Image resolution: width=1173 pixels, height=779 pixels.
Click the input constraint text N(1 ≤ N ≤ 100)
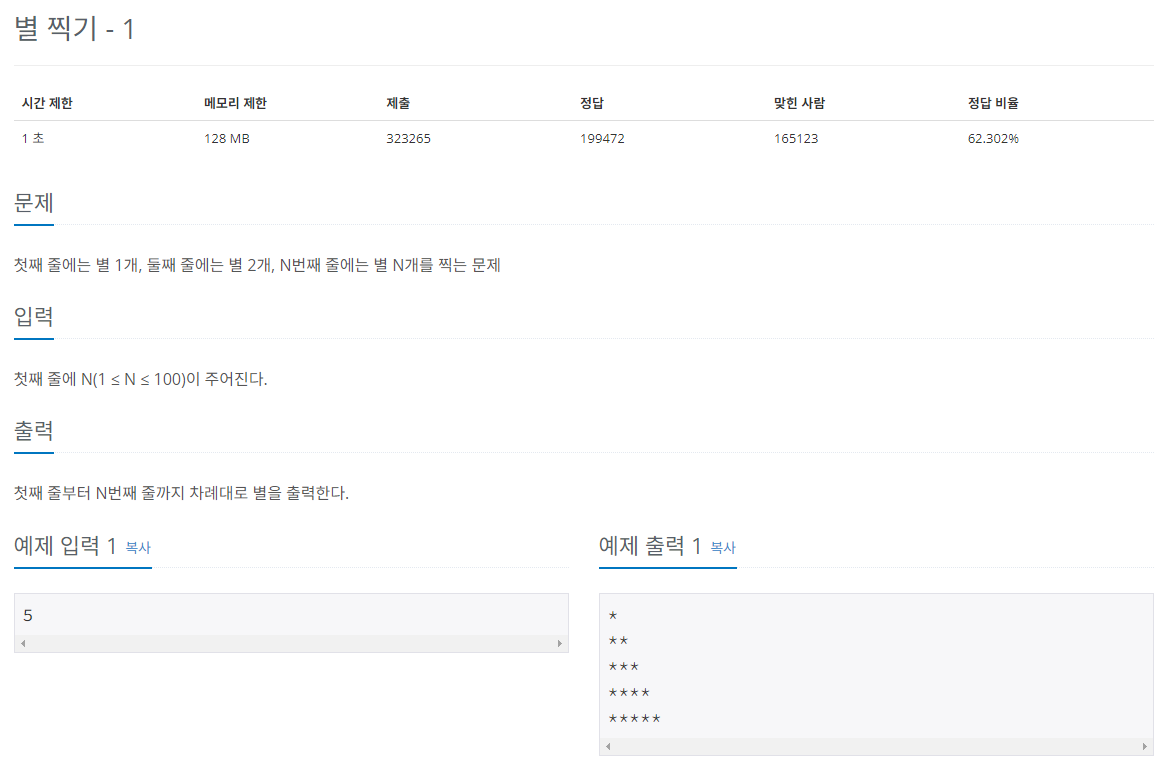point(133,379)
